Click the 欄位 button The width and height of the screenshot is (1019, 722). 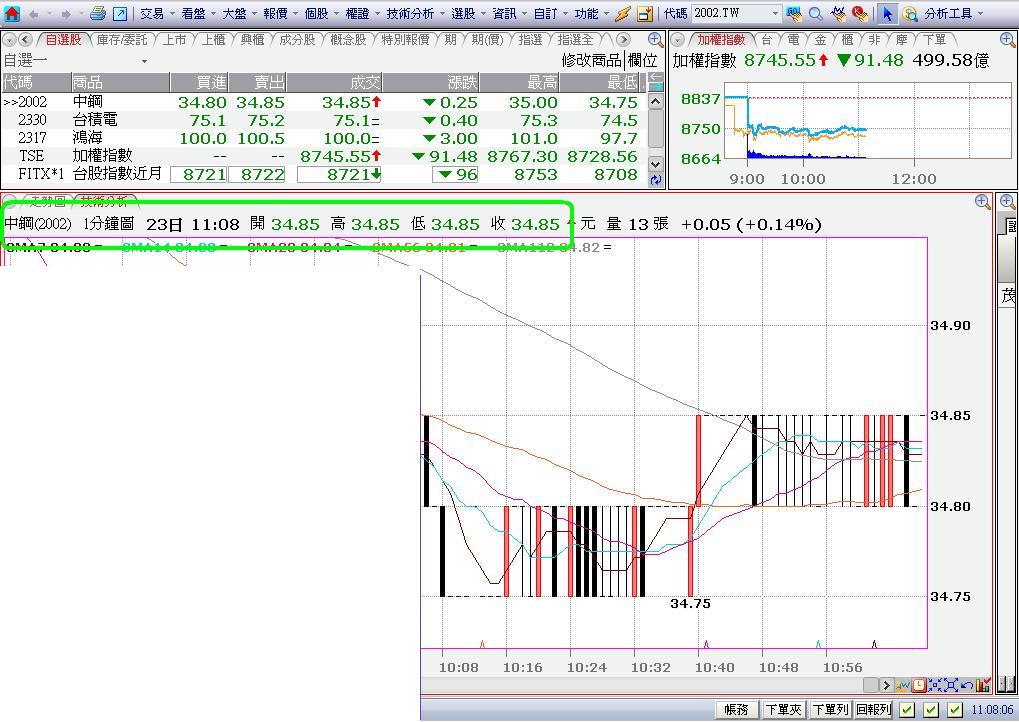[643, 60]
